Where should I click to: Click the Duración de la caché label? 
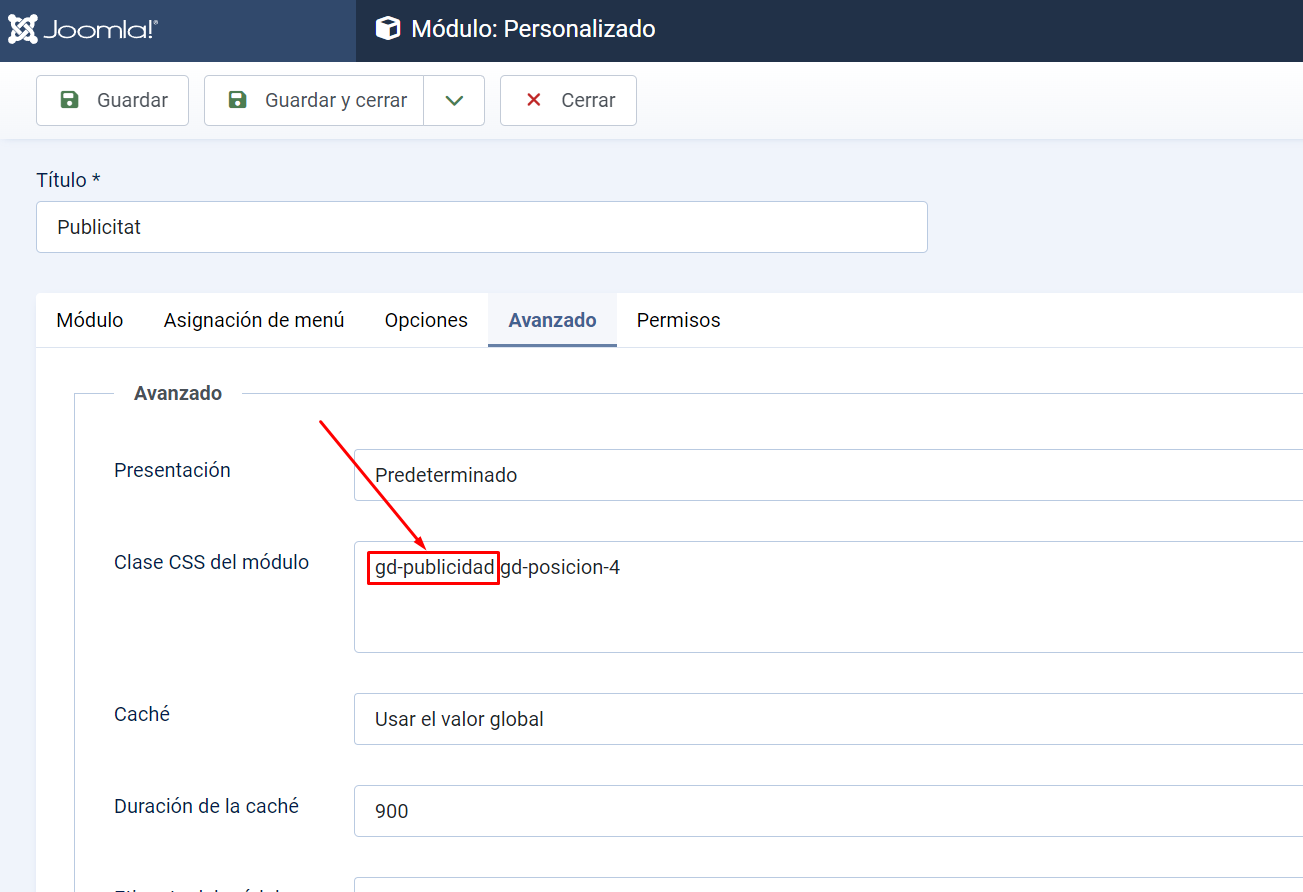(x=206, y=806)
